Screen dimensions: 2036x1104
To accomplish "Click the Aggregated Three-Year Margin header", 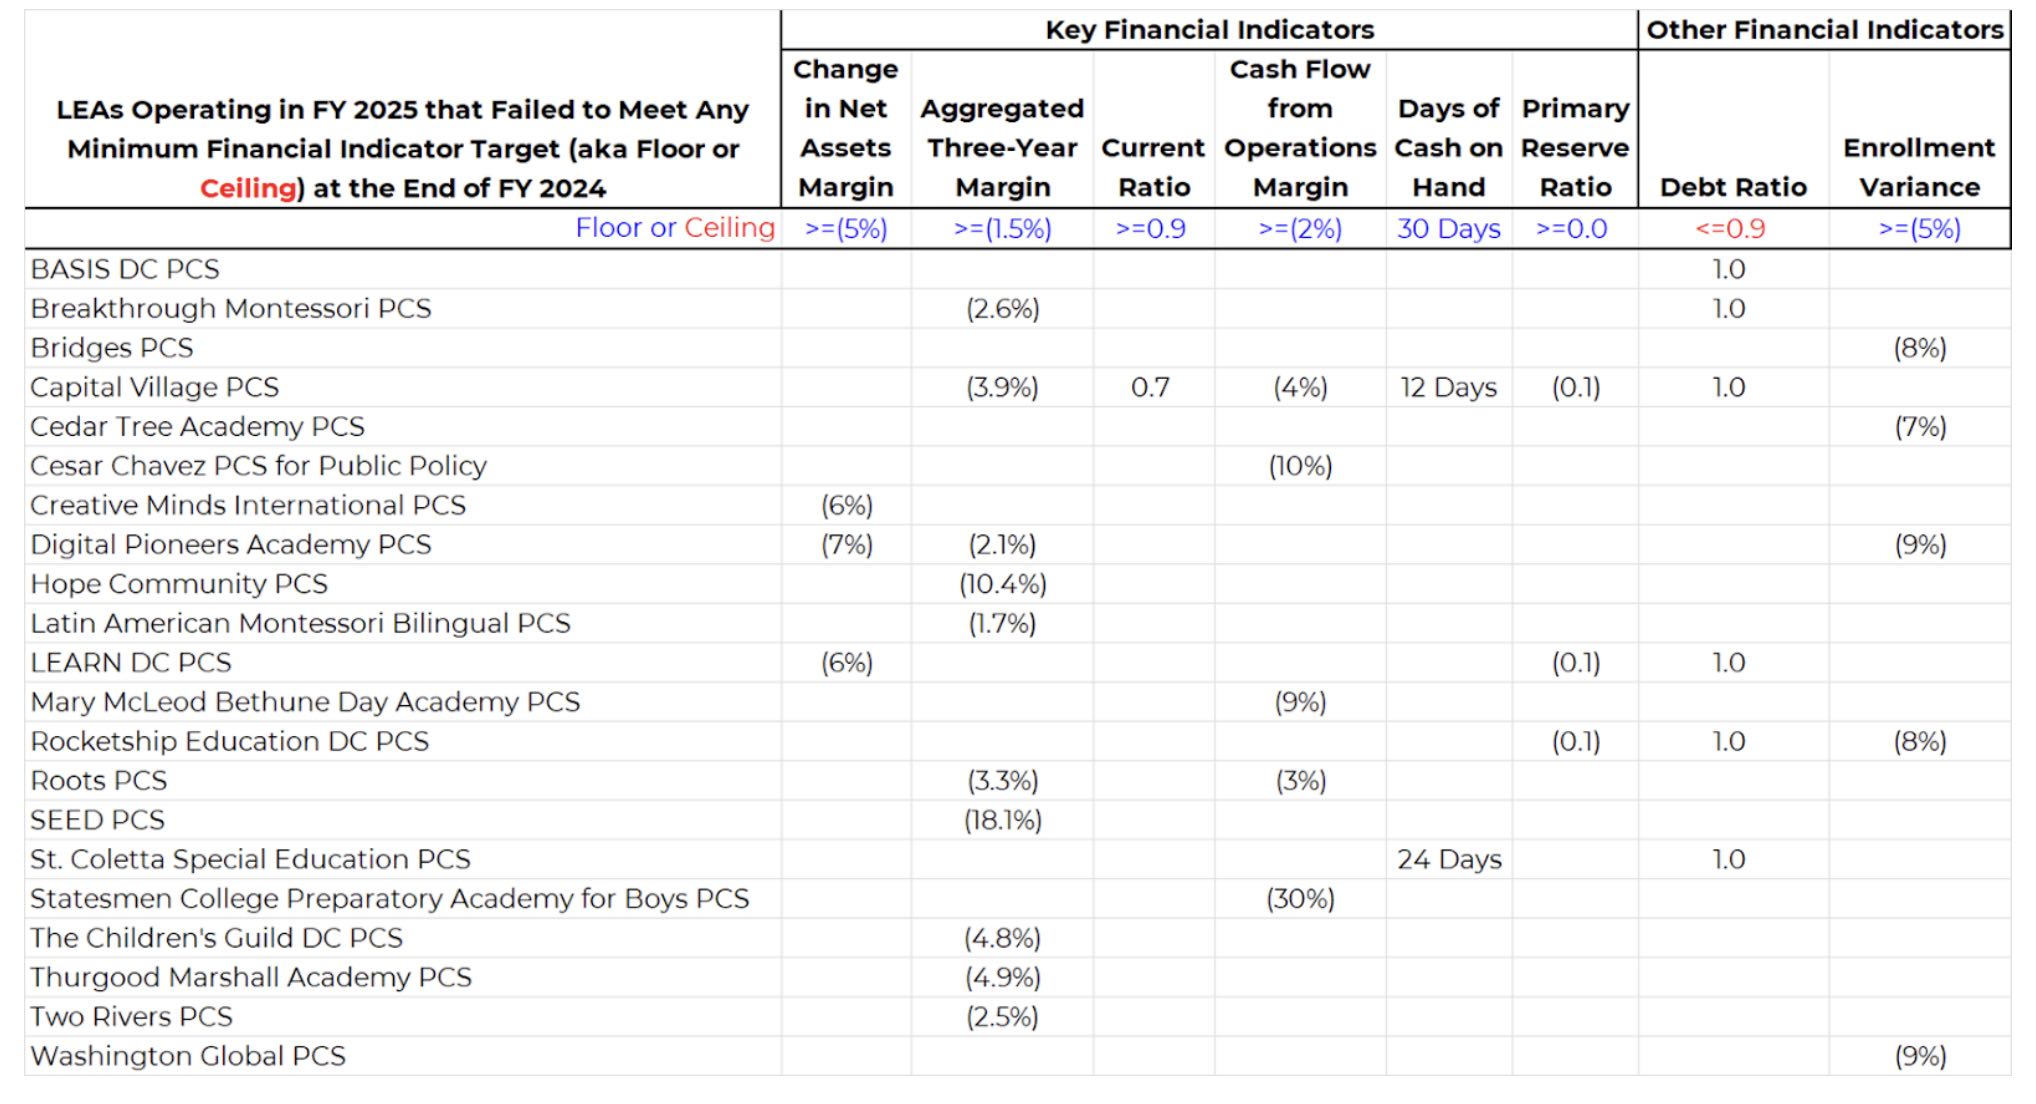I will (1002, 147).
